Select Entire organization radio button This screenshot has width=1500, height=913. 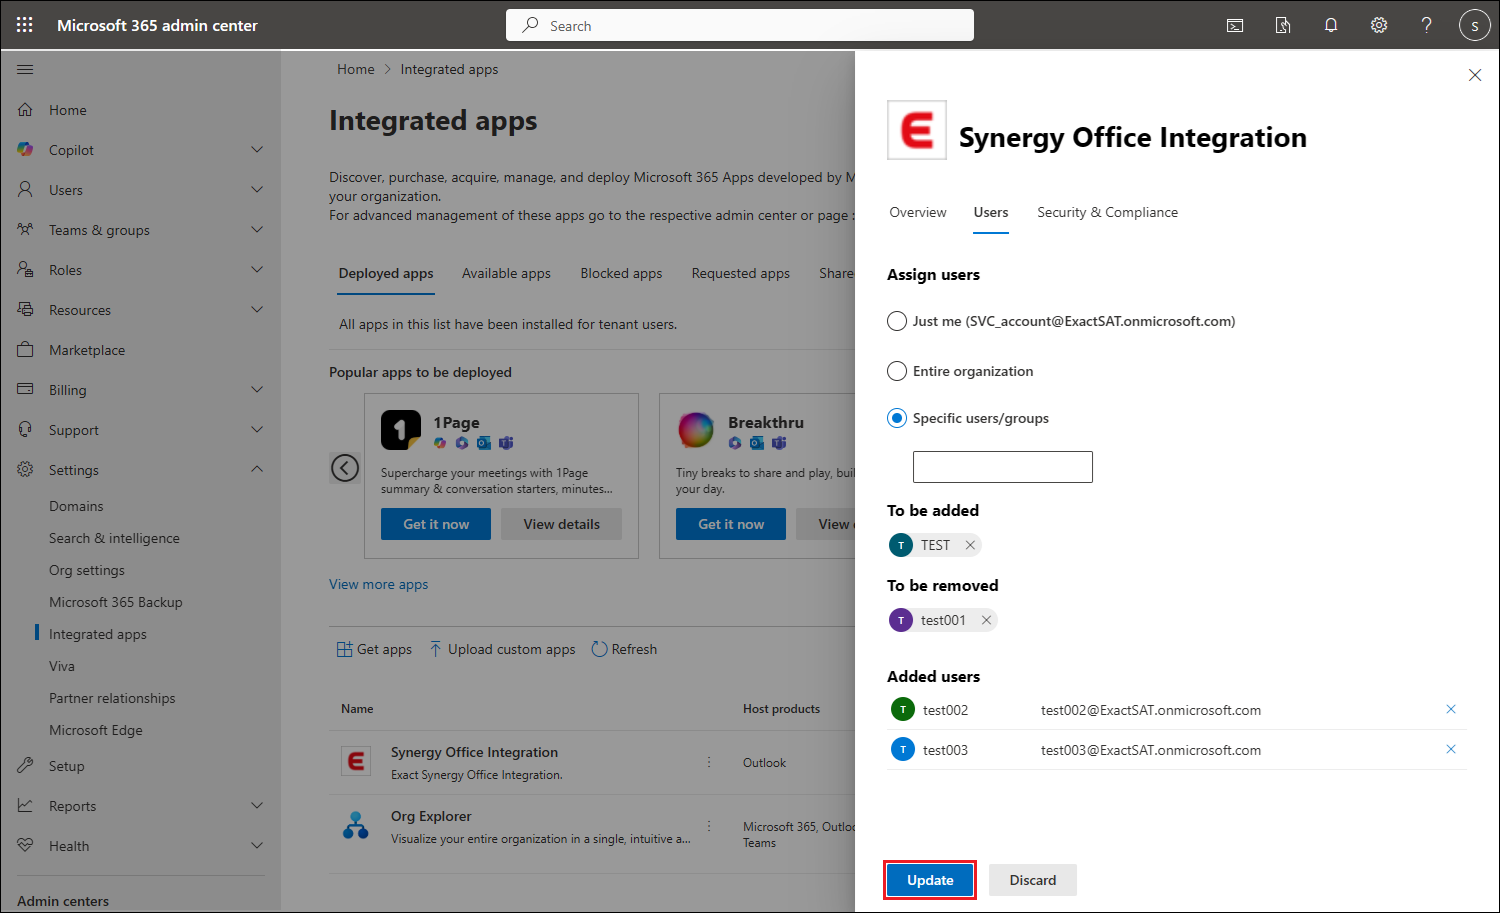click(x=897, y=371)
